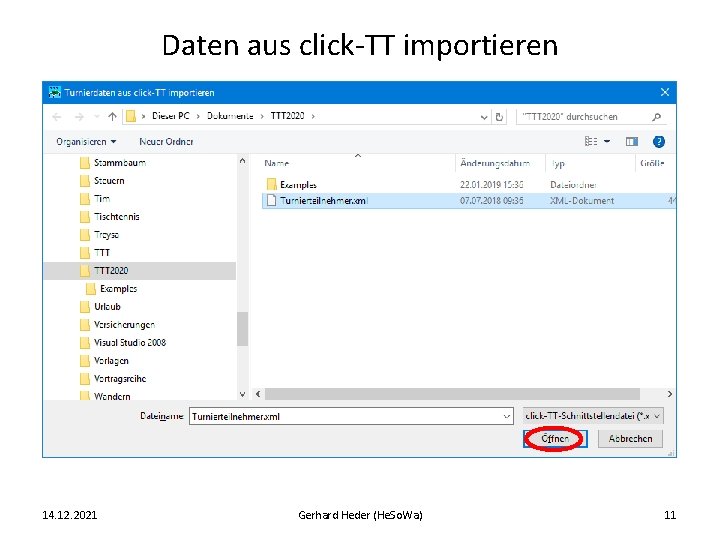Screen dimensions: 720x540
Task: Open the Dateiname dropdown arrow
Action: [x=507, y=416]
